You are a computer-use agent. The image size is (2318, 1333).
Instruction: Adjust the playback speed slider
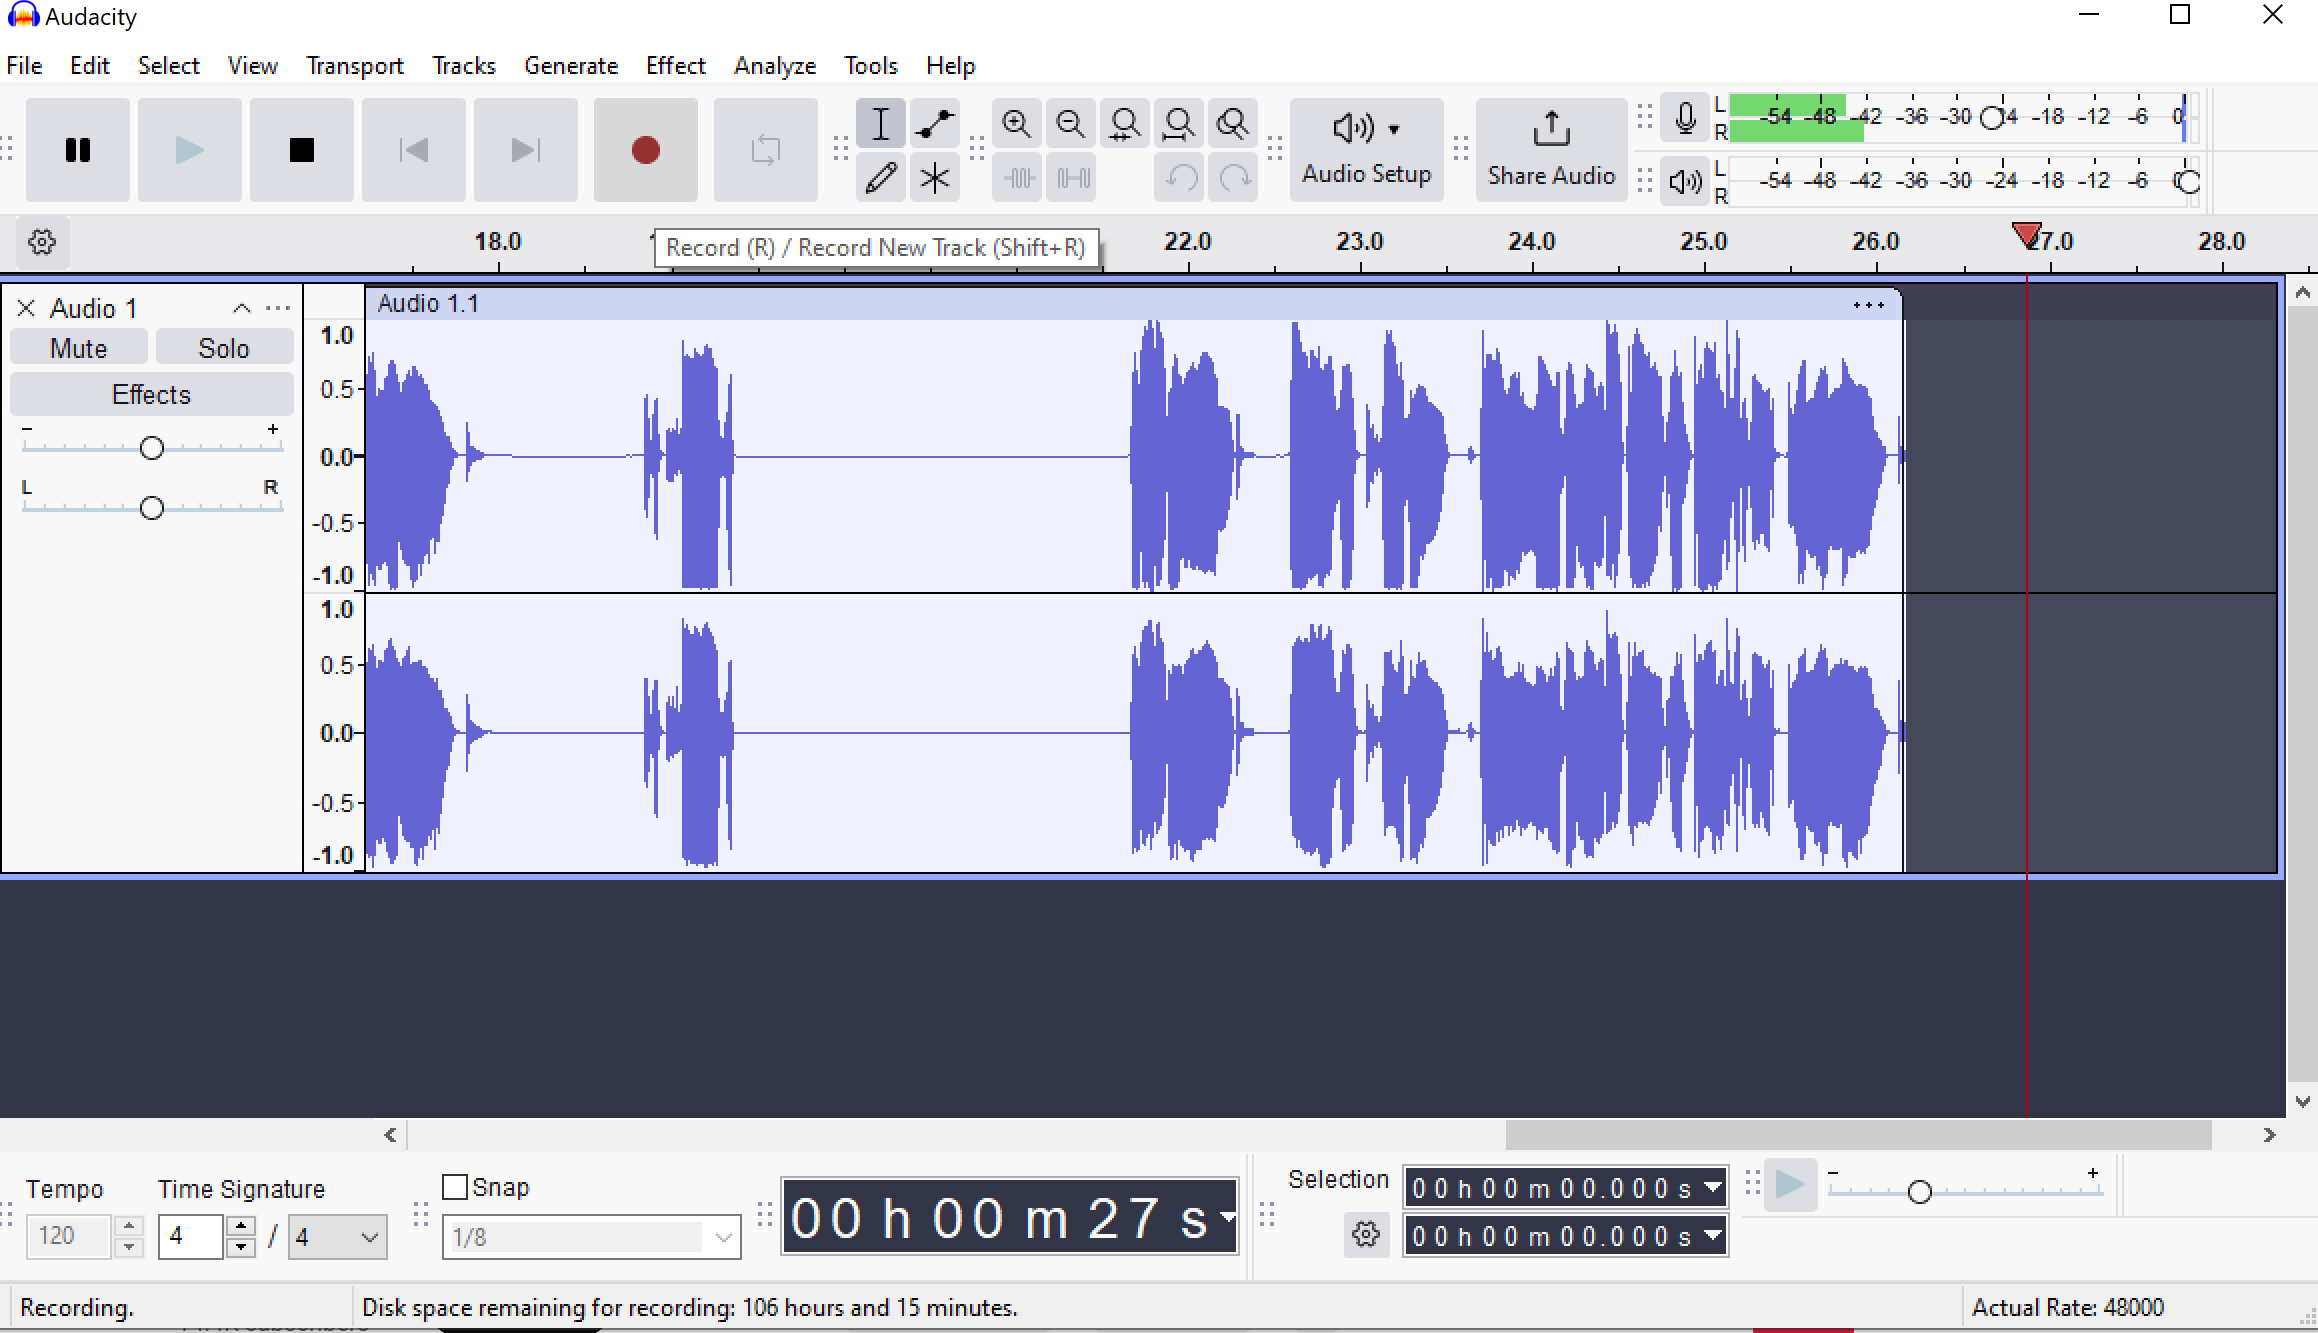pyautogui.click(x=1919, y=1191)
